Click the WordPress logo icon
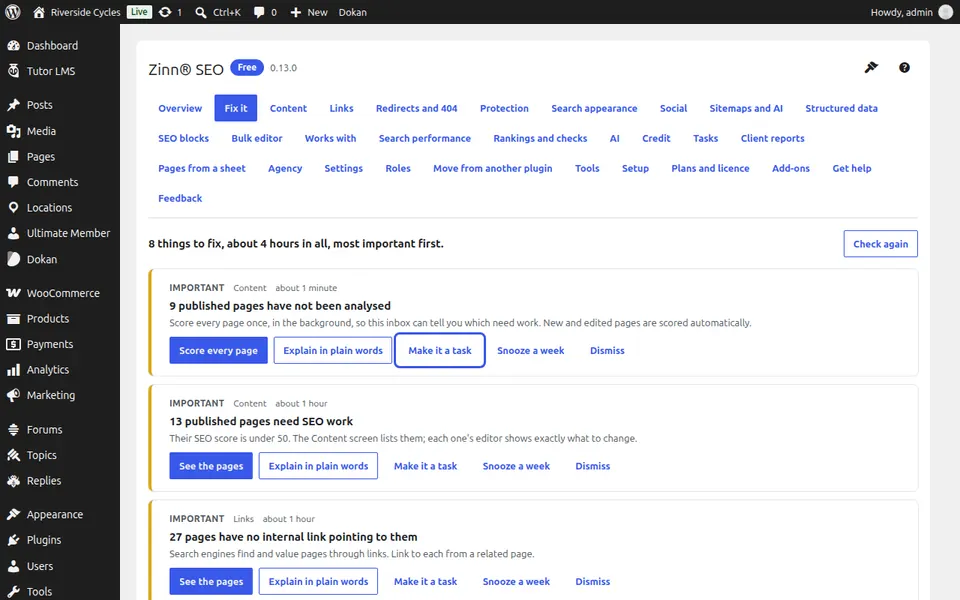 pyautogui.click(x=13, y=12)
